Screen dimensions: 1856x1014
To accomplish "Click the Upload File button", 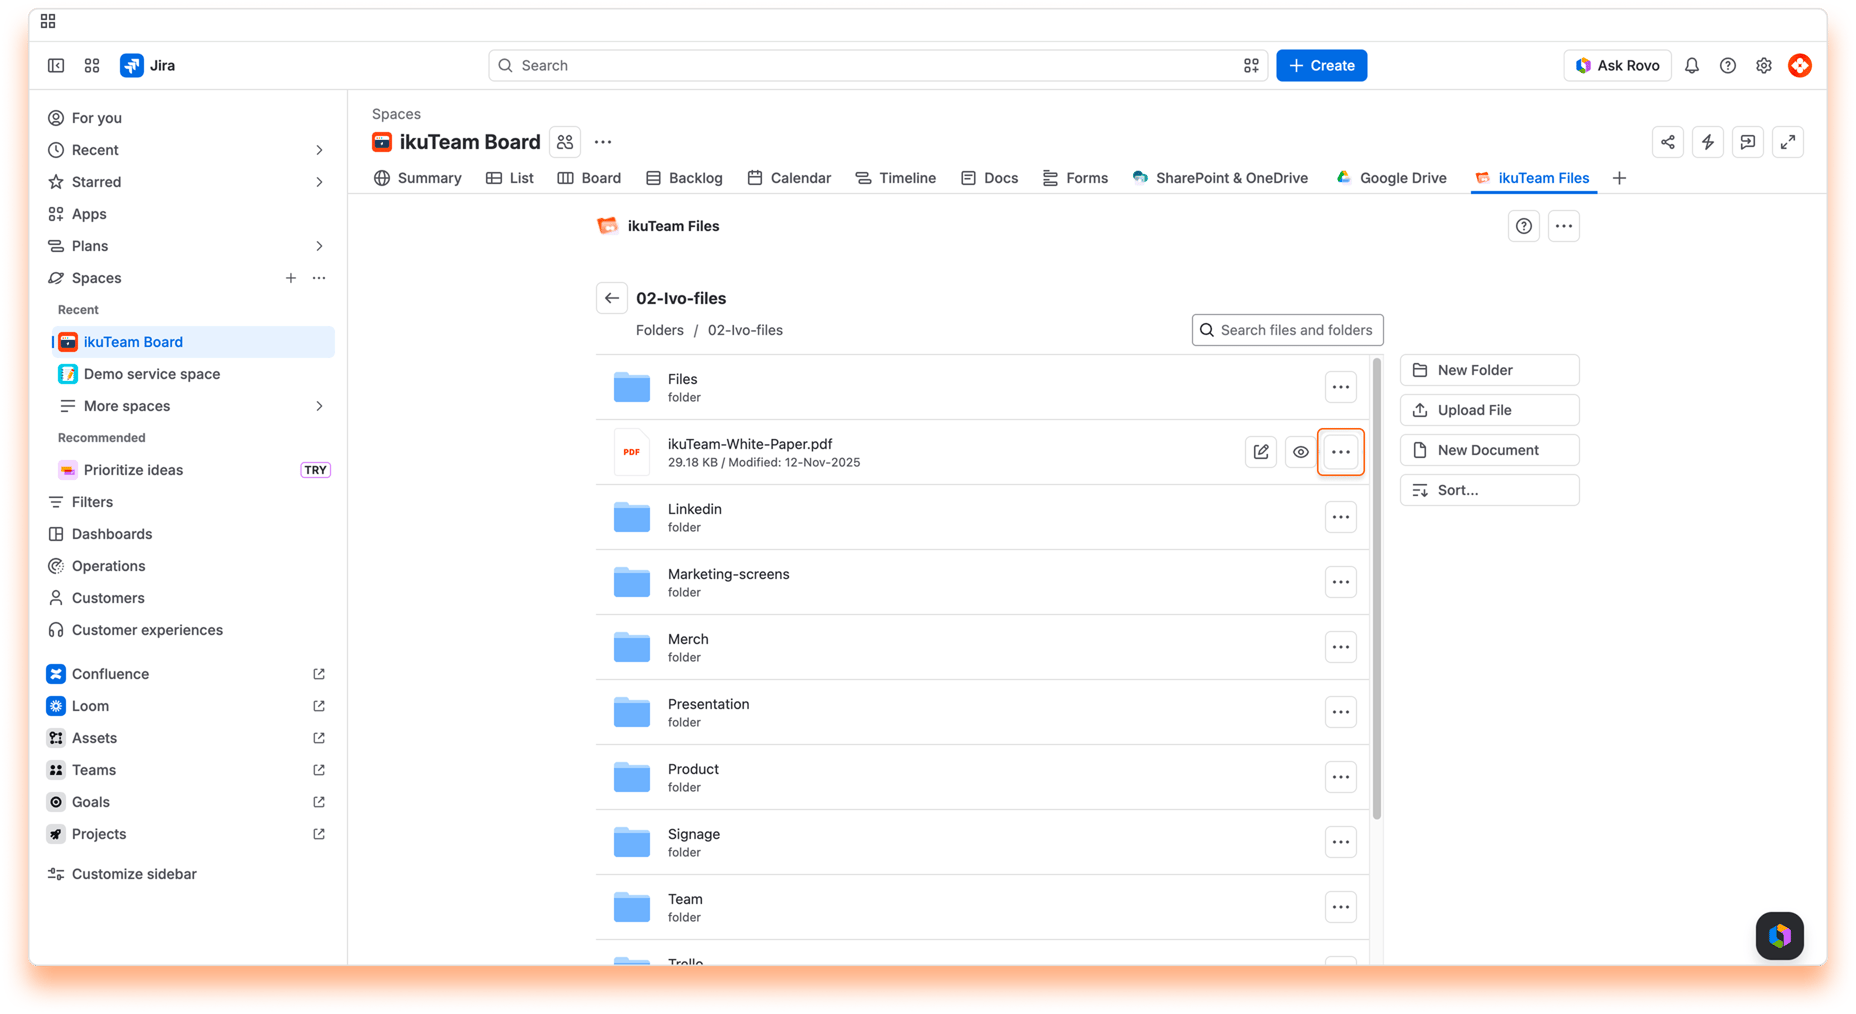I will point(1489,410).
